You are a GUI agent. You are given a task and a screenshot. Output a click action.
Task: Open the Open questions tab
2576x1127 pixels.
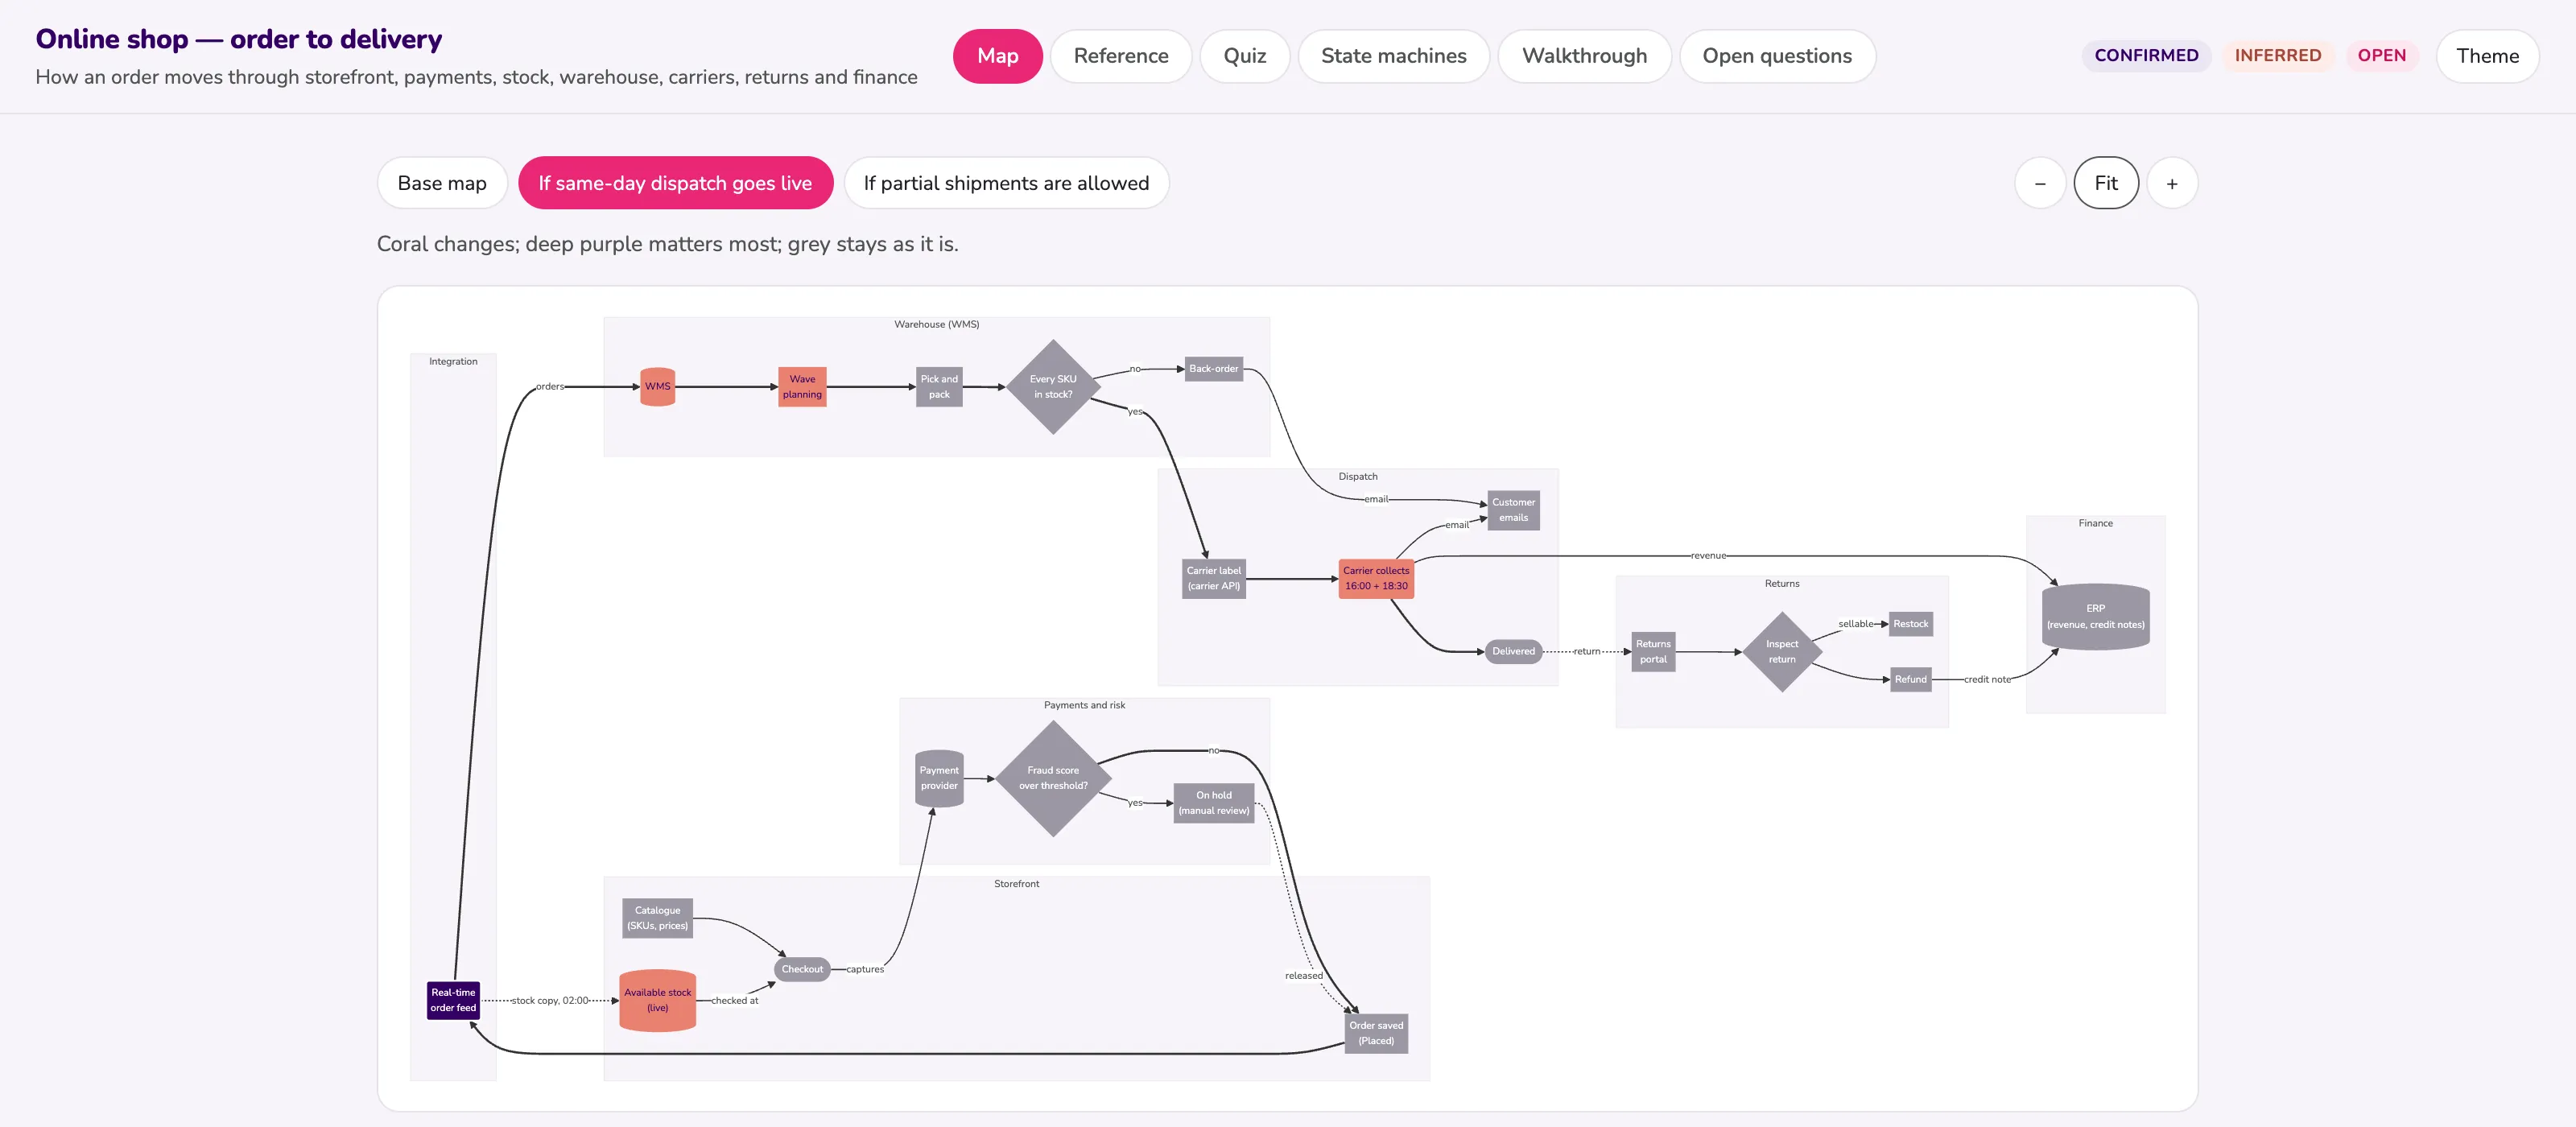point(1777,56)
